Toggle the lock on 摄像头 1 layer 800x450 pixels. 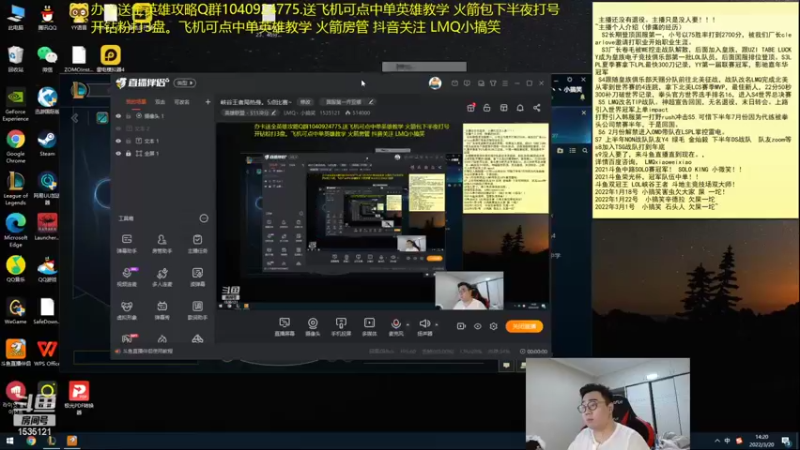pyautogui.click(x=129, y=116)
